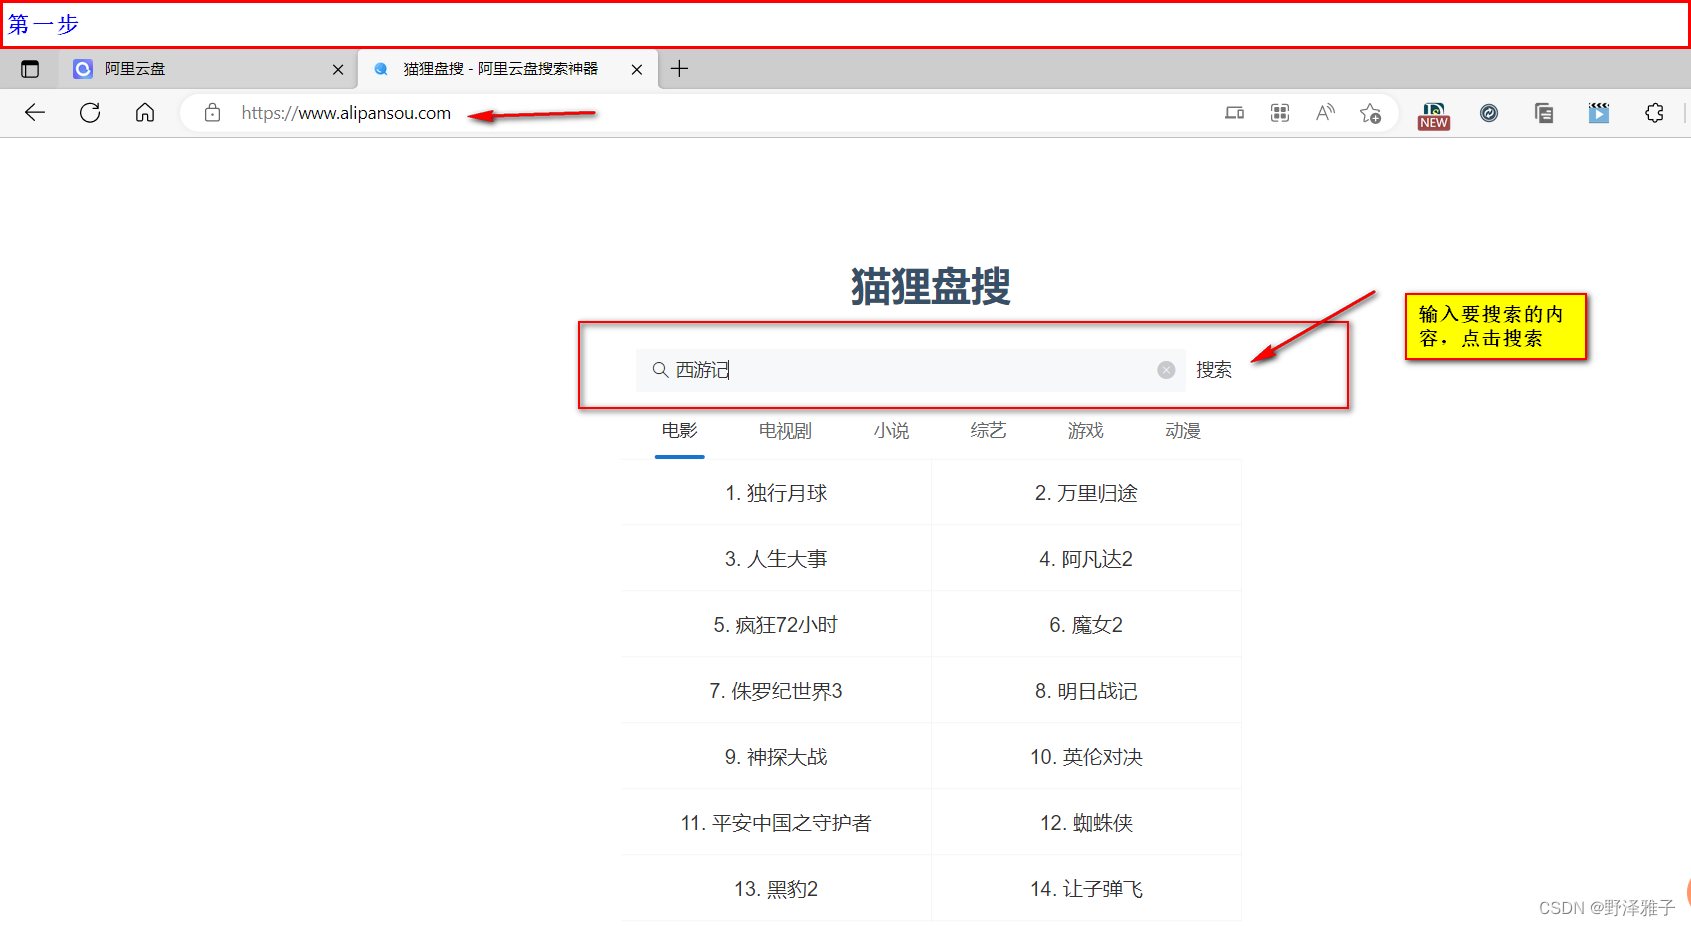This screenshot has height=926, width=1691.
Task: Select the 游戏 category tab
Action: point(1085,431)
